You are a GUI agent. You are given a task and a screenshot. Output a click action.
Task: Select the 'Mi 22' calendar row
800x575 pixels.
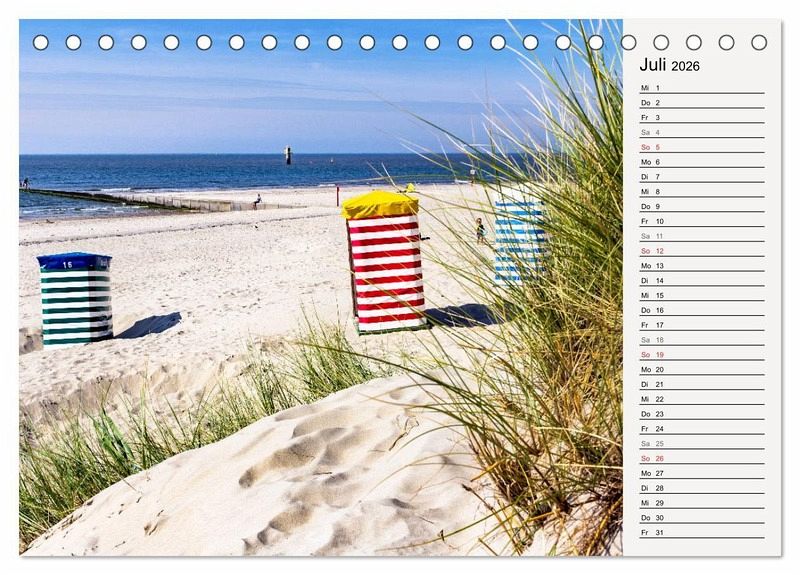coord(702,398)
